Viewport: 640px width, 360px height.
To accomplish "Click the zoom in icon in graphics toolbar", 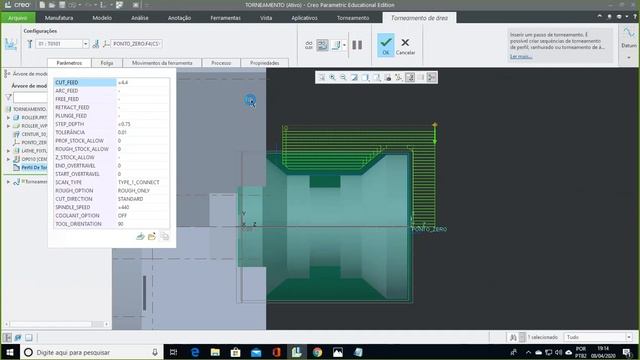I will pos(333,77).
